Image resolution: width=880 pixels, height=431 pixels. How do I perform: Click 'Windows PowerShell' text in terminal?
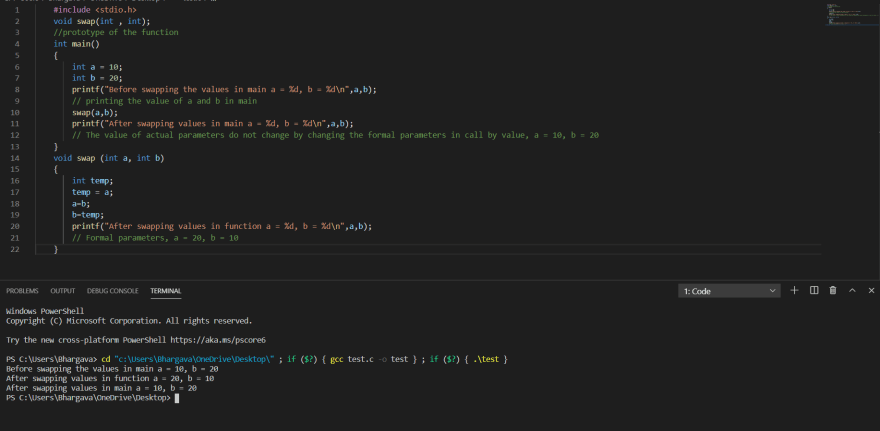click(45, 311)
